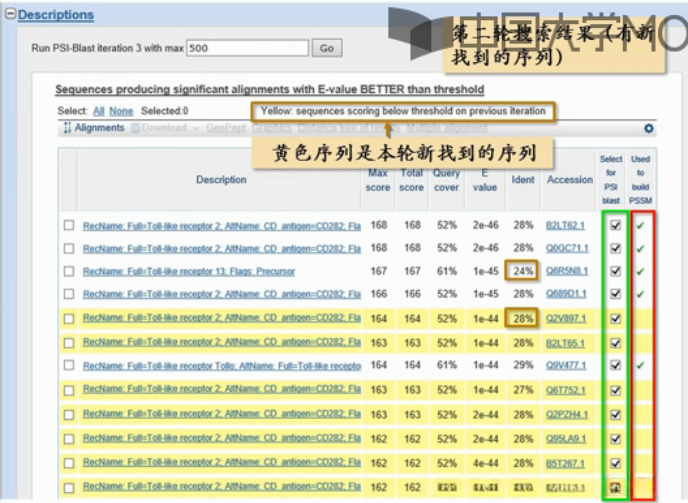
Task: Open the Descriptions heading link
Action: click(56, 14)
